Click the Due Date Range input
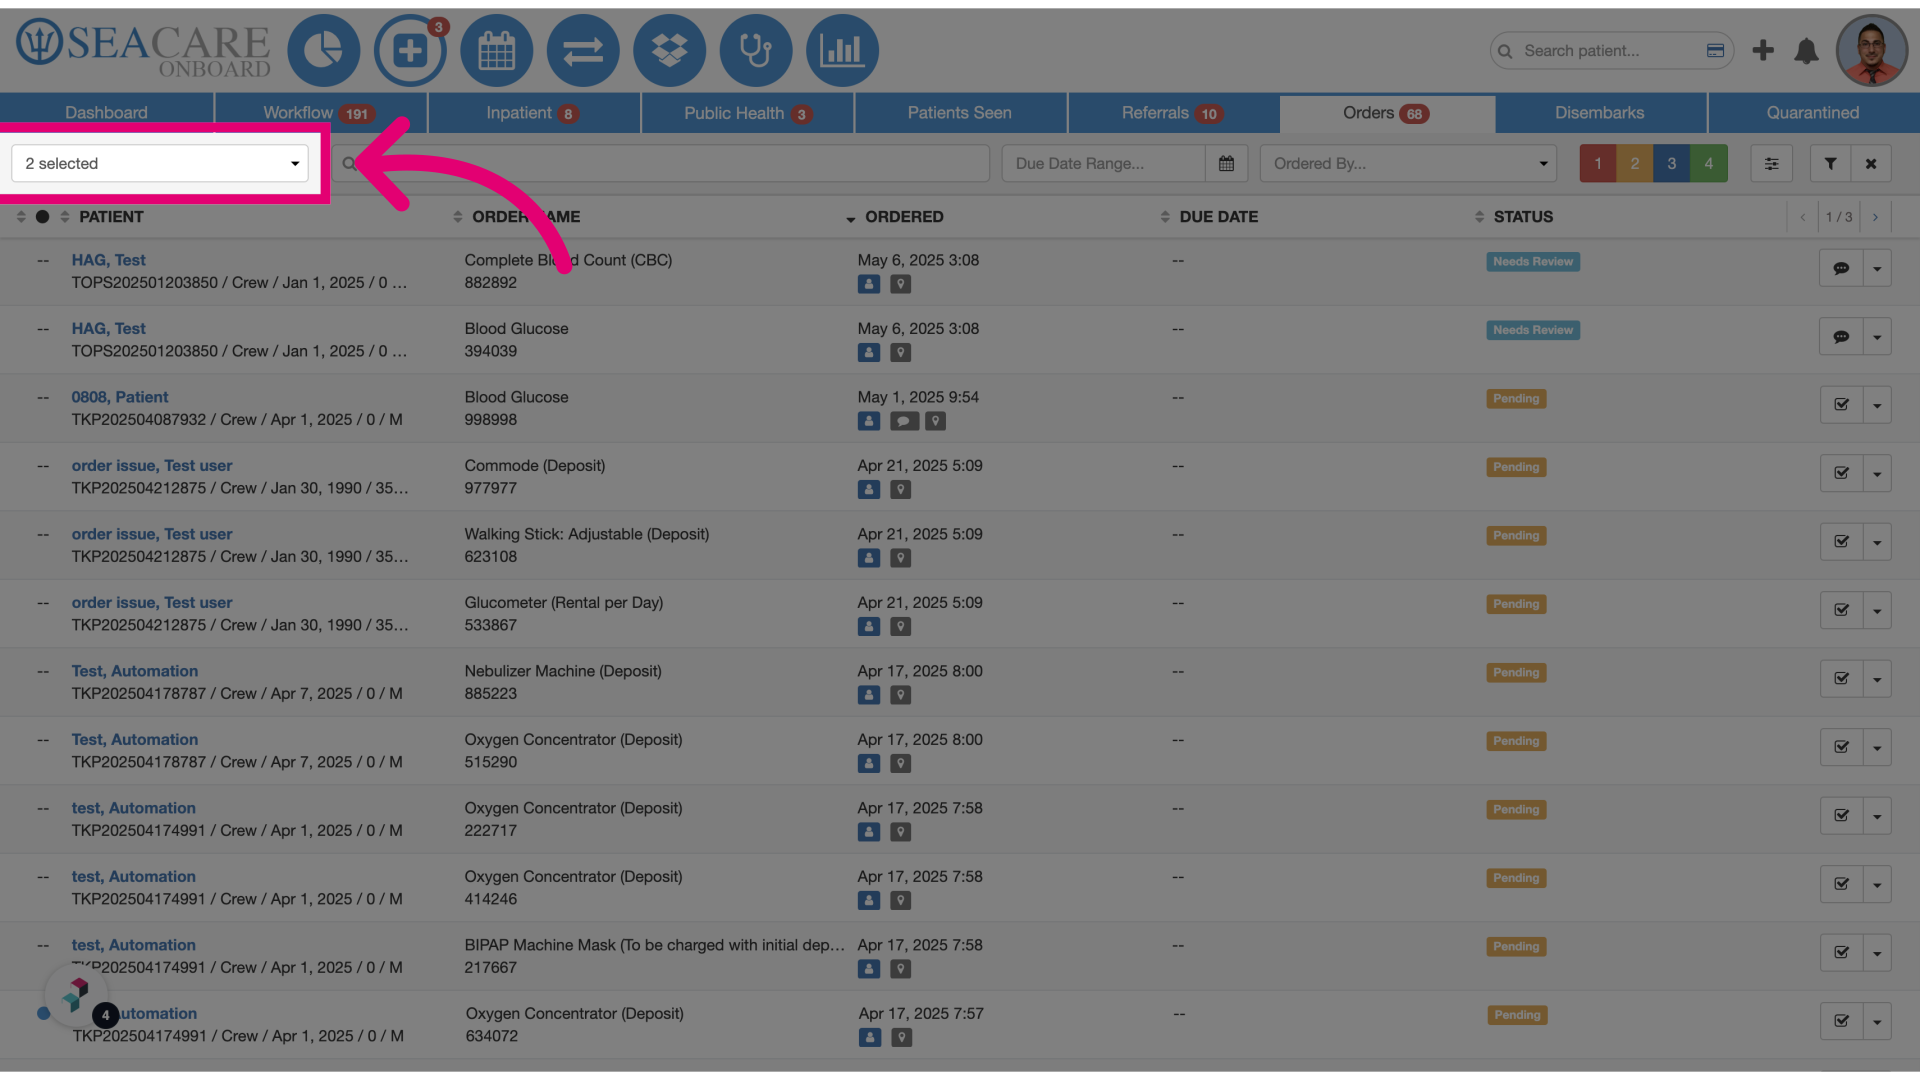This screenshot has height=1080, width=1920. (x=1104, y=163)
